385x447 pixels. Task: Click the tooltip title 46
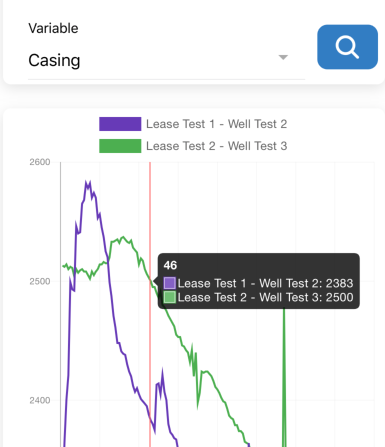tap(170, 265)
